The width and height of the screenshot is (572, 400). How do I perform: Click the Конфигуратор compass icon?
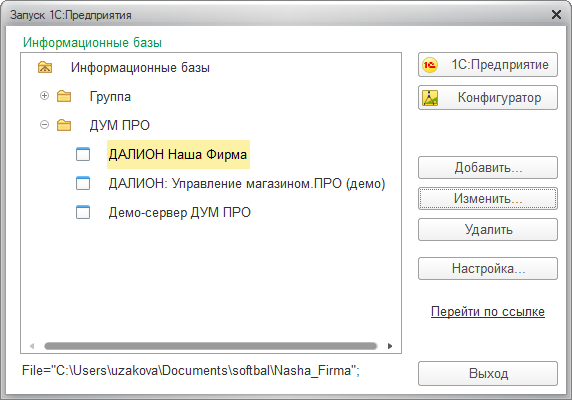point(430,98)
